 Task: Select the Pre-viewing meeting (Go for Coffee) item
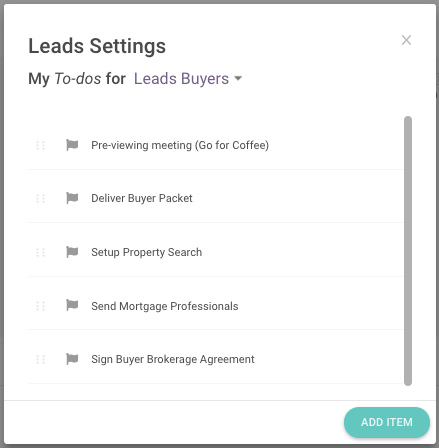[215, 145]
